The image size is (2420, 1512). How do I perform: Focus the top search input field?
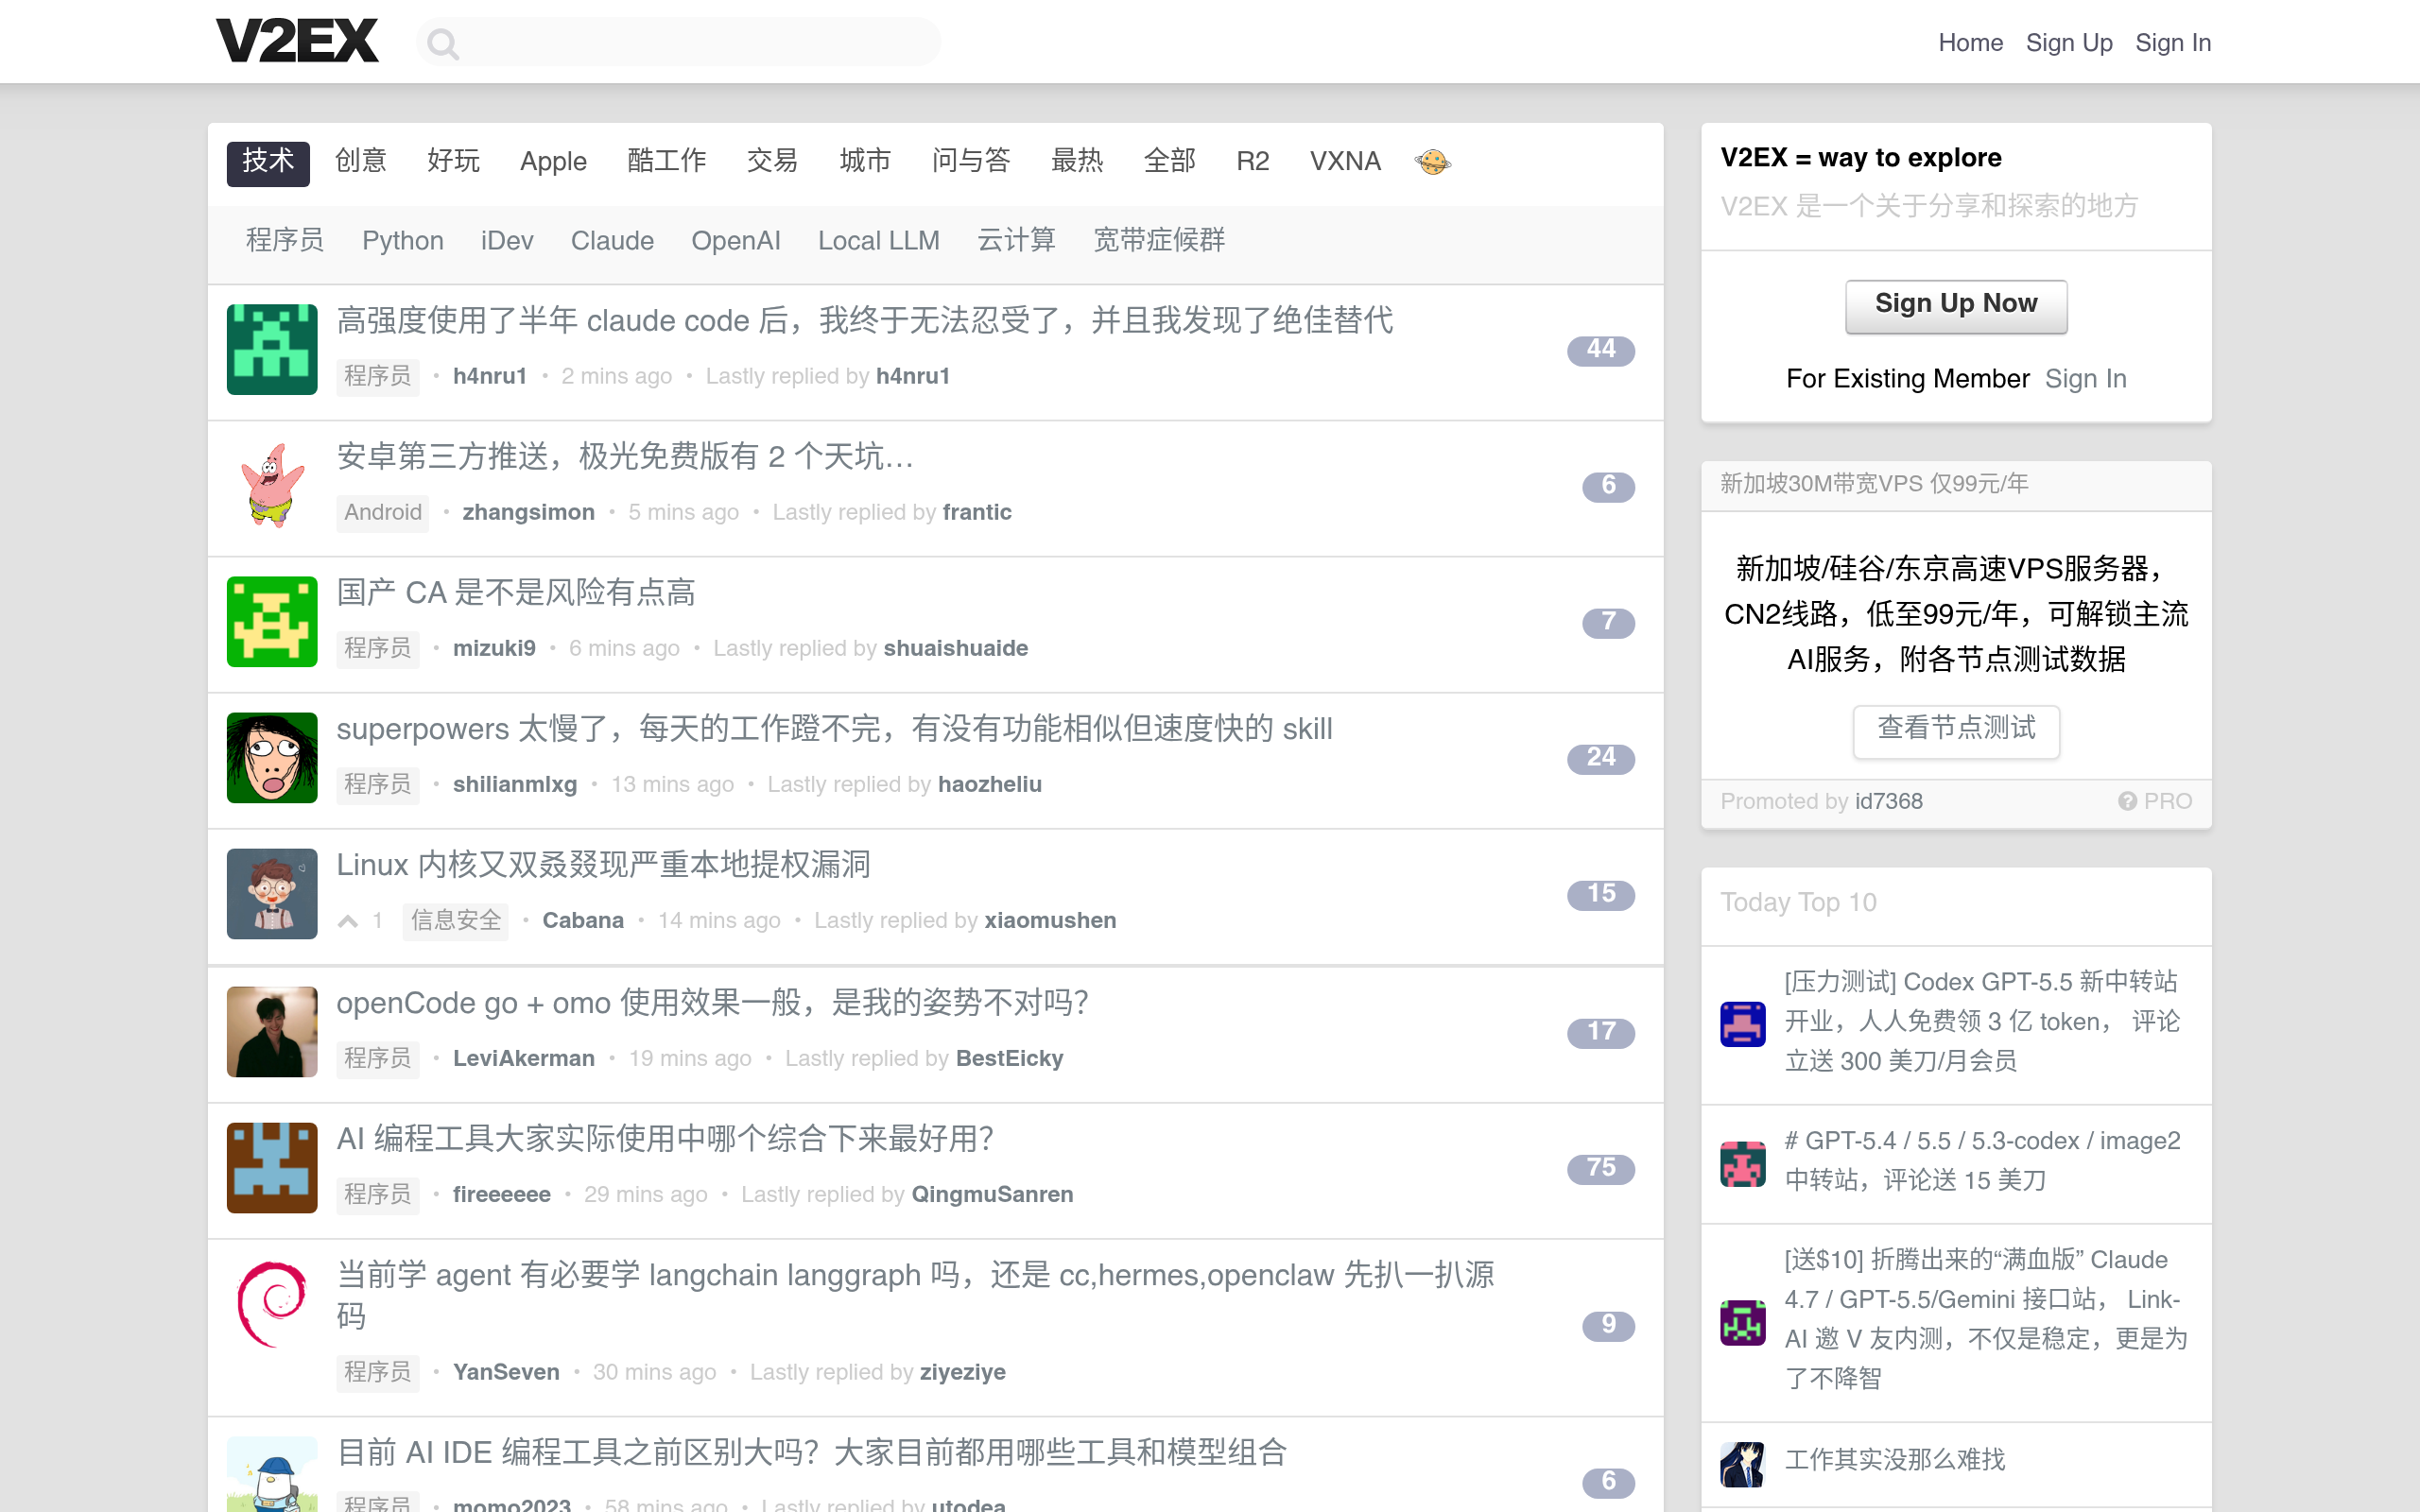pos(679,42)
